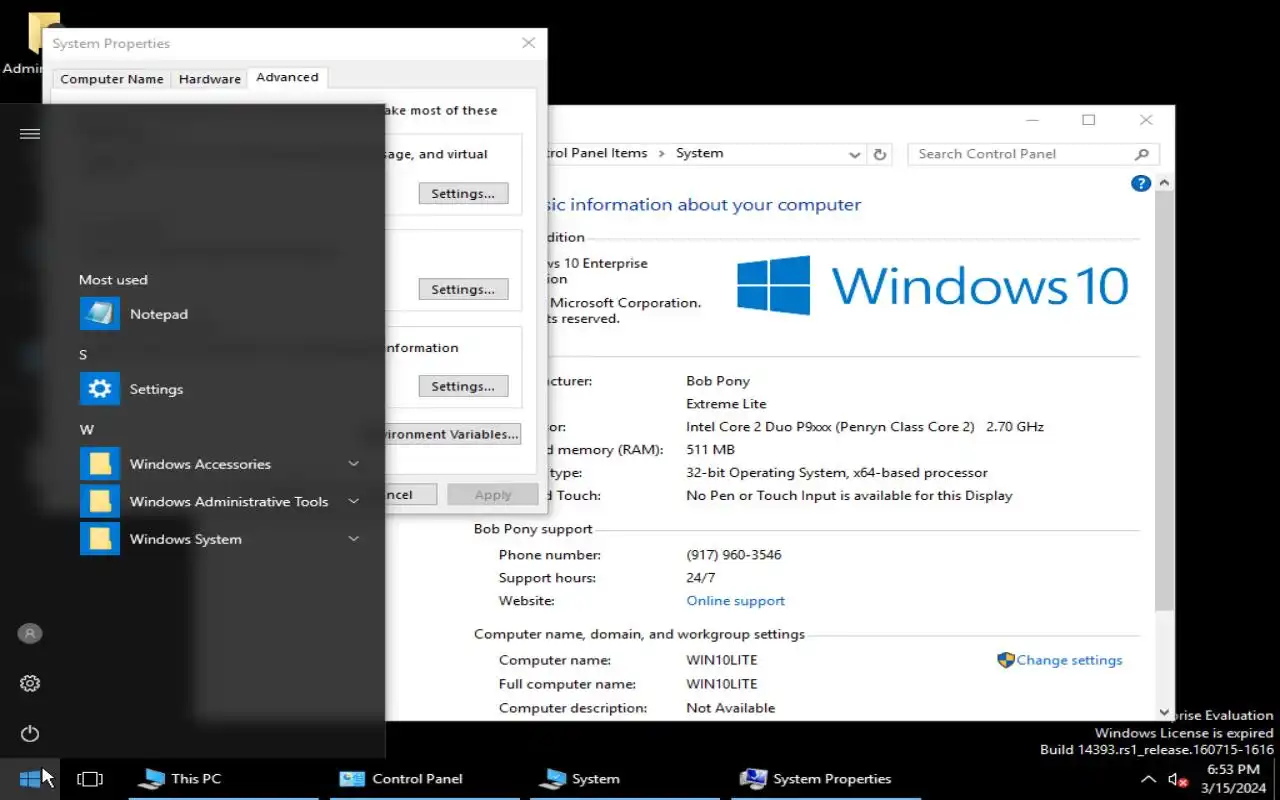Refresh the System window
The image size is (1280, 800).
[880, 154]
